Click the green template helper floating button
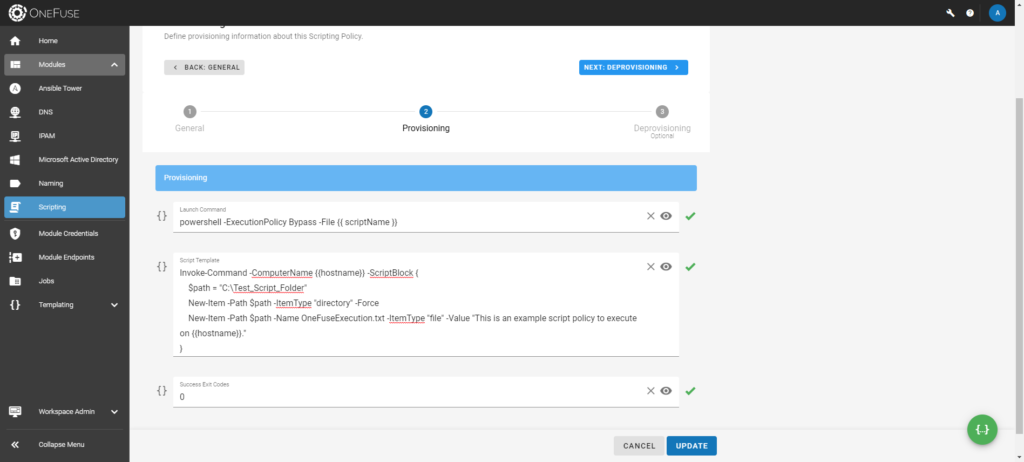This screenshot has width=1024, height=462. pos(983,429)
